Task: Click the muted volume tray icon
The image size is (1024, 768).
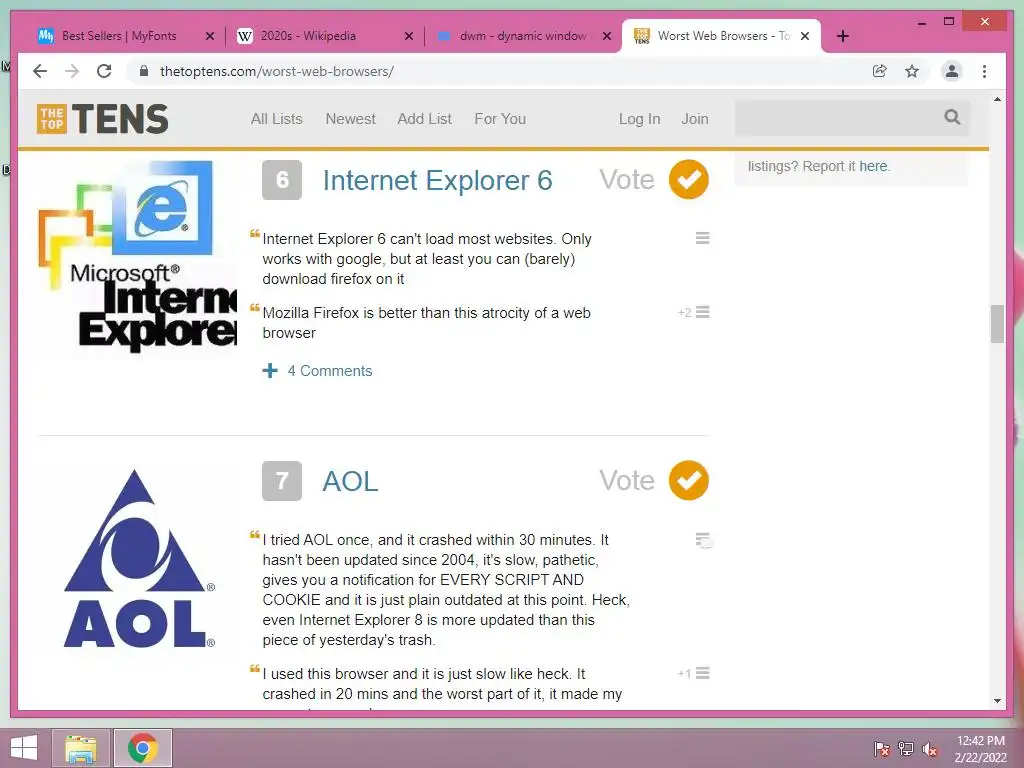Action: [x=930, y=748]
